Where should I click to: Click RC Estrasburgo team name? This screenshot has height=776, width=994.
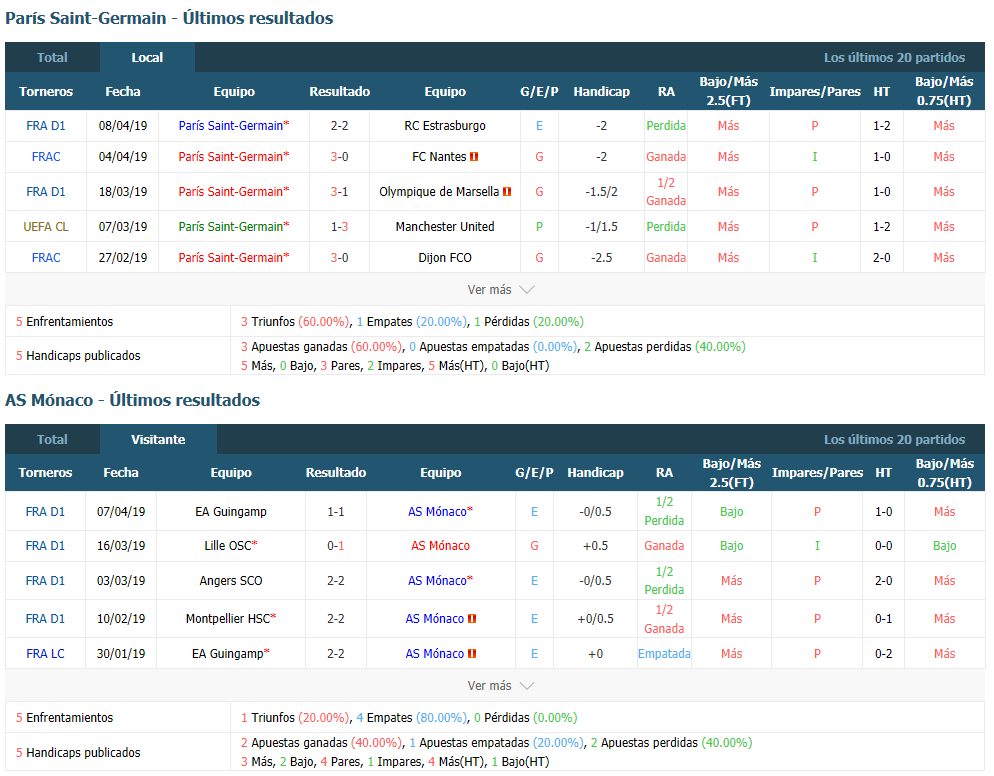[x=445, y=126]
